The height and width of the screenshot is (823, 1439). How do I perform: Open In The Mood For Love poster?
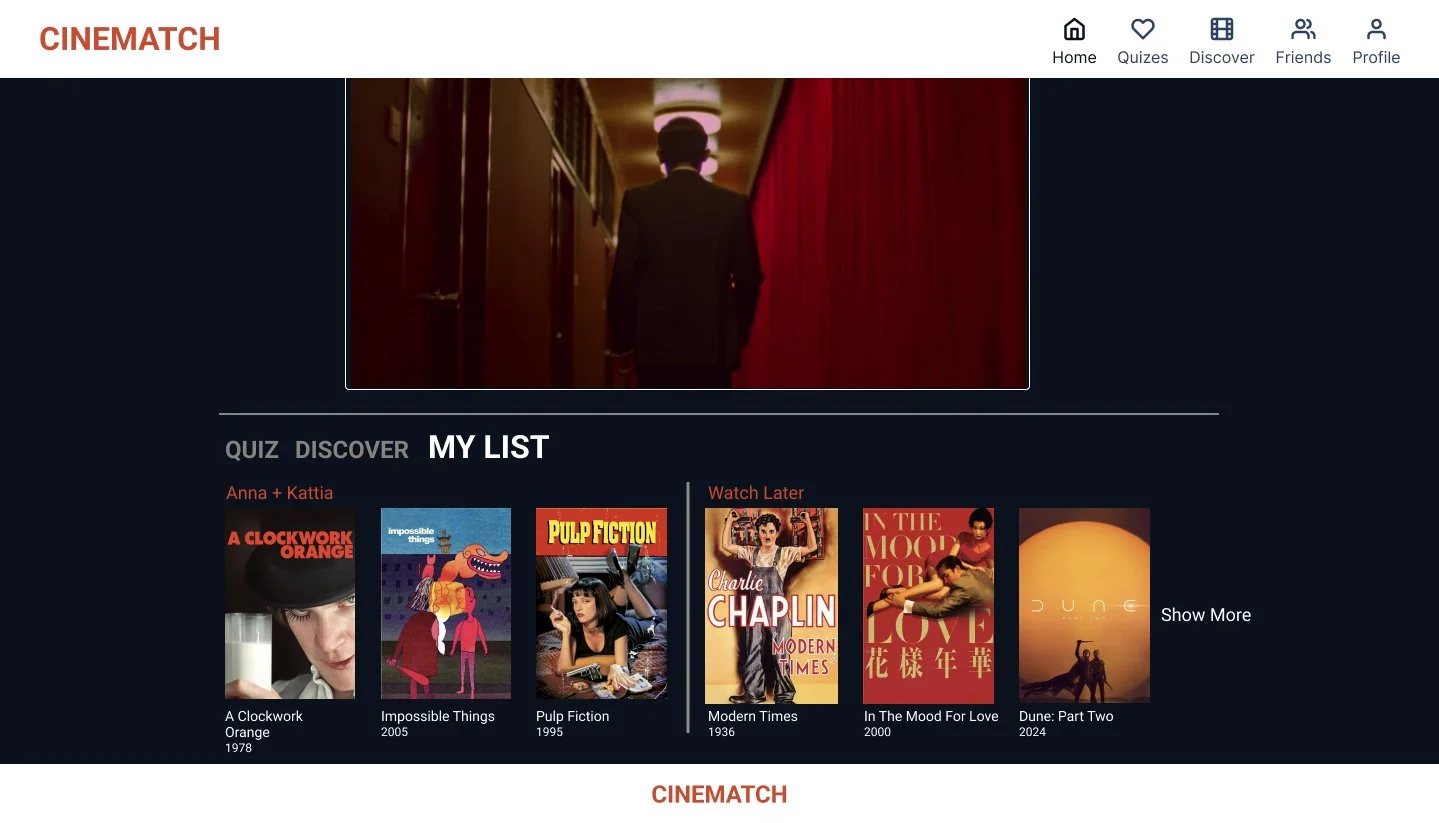[928, 606]
